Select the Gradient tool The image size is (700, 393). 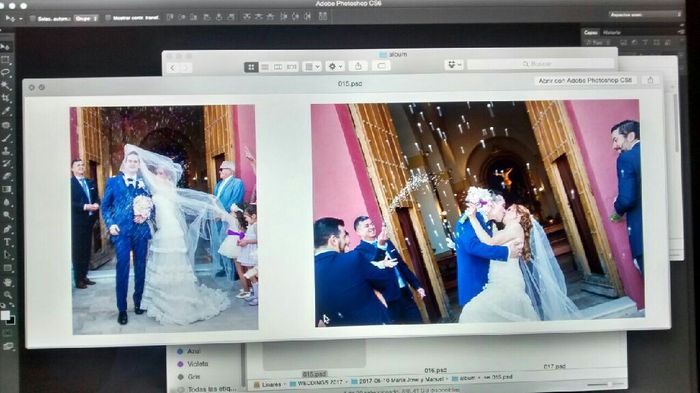(6, 189)
